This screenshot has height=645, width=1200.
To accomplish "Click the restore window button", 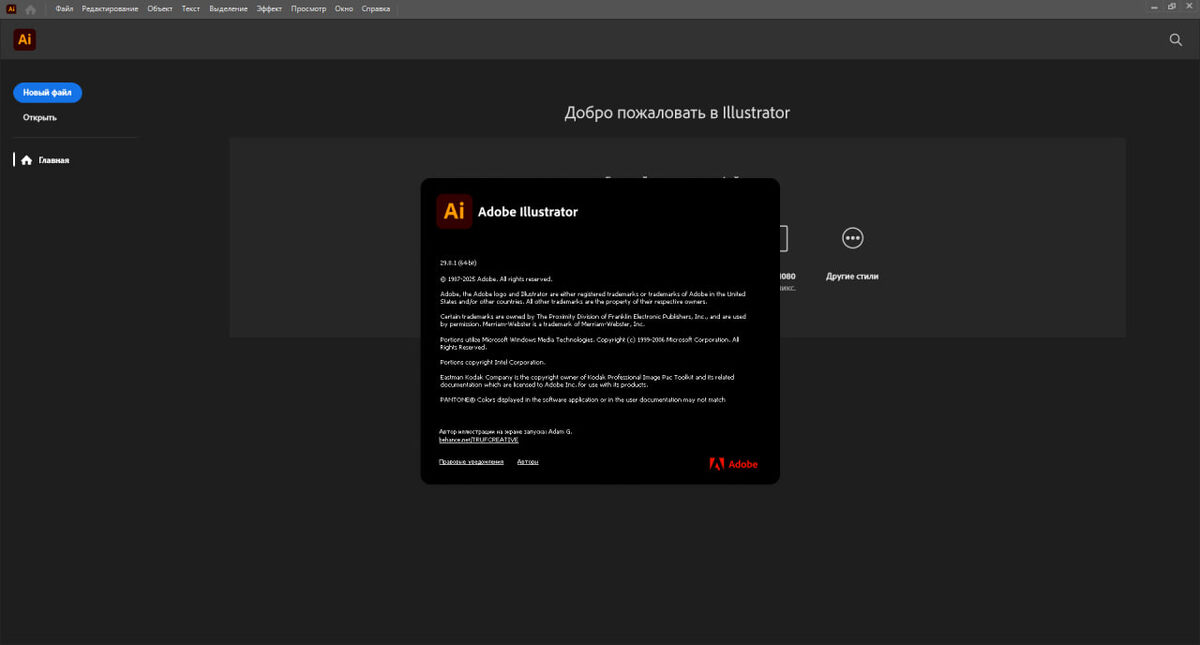I will click(x=1172, y=6).
